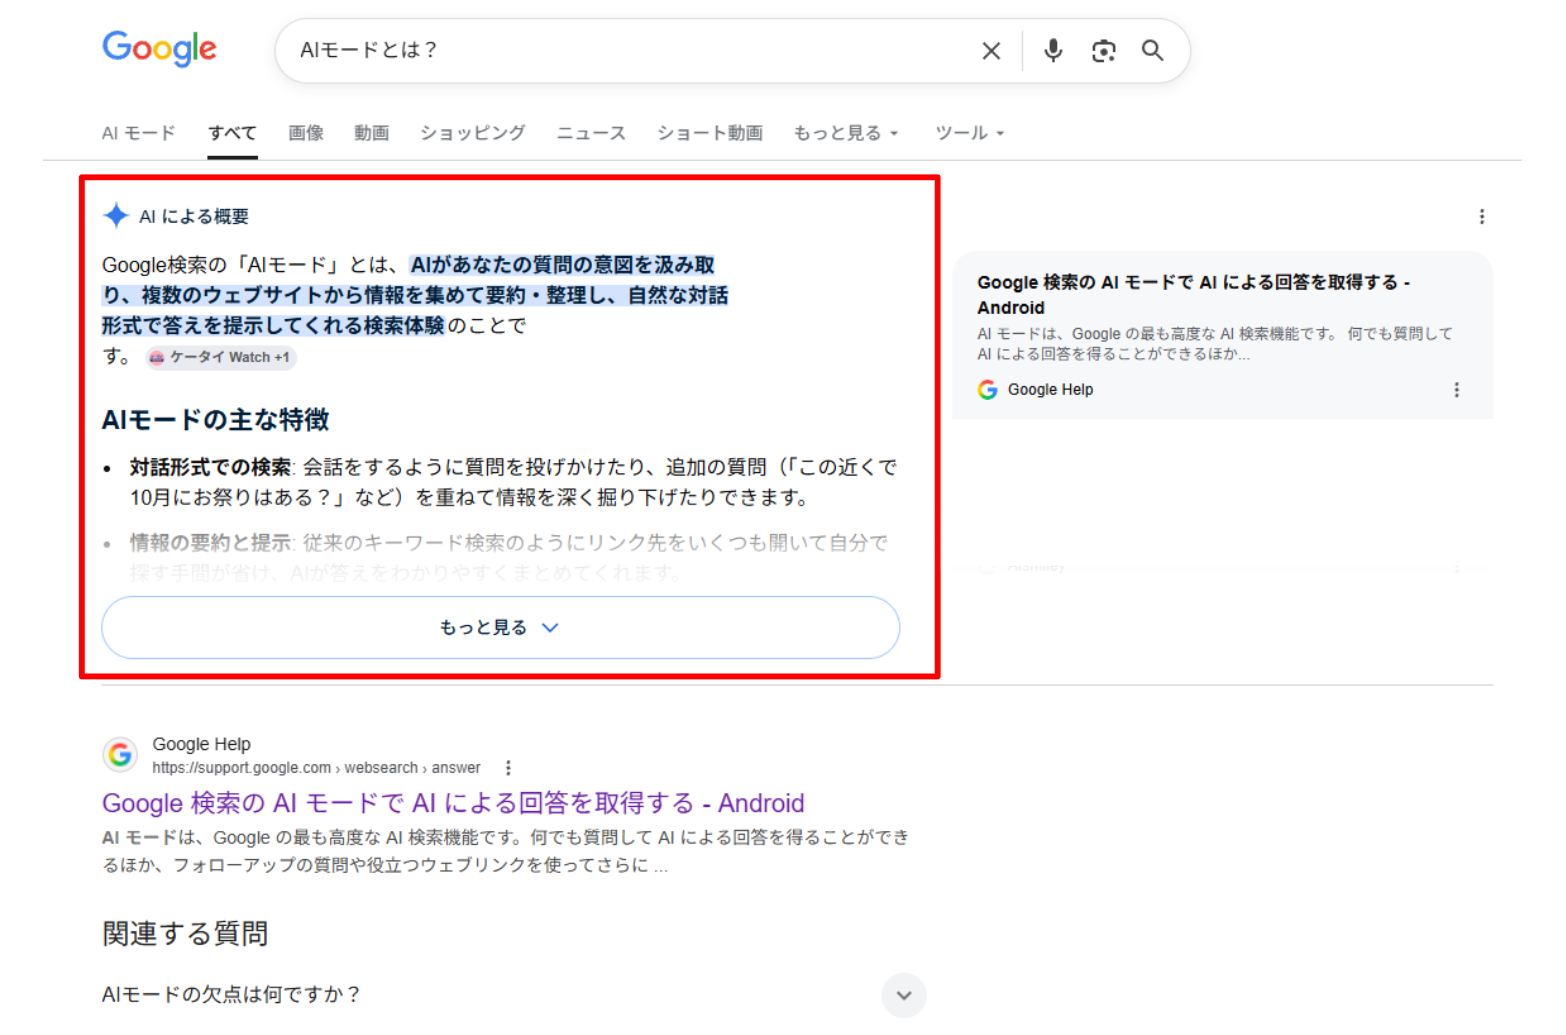Submit search with the magnifying glass icon

tap(1153, 51)
